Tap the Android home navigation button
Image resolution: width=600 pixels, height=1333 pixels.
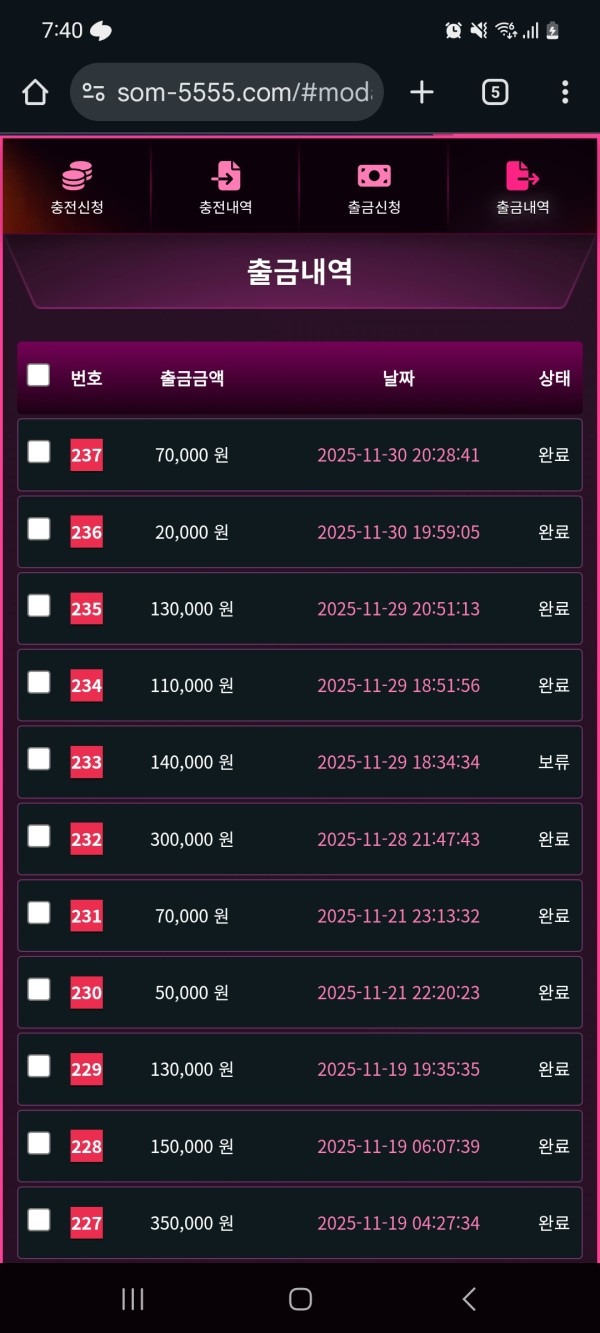click(x=299, y=1298)
